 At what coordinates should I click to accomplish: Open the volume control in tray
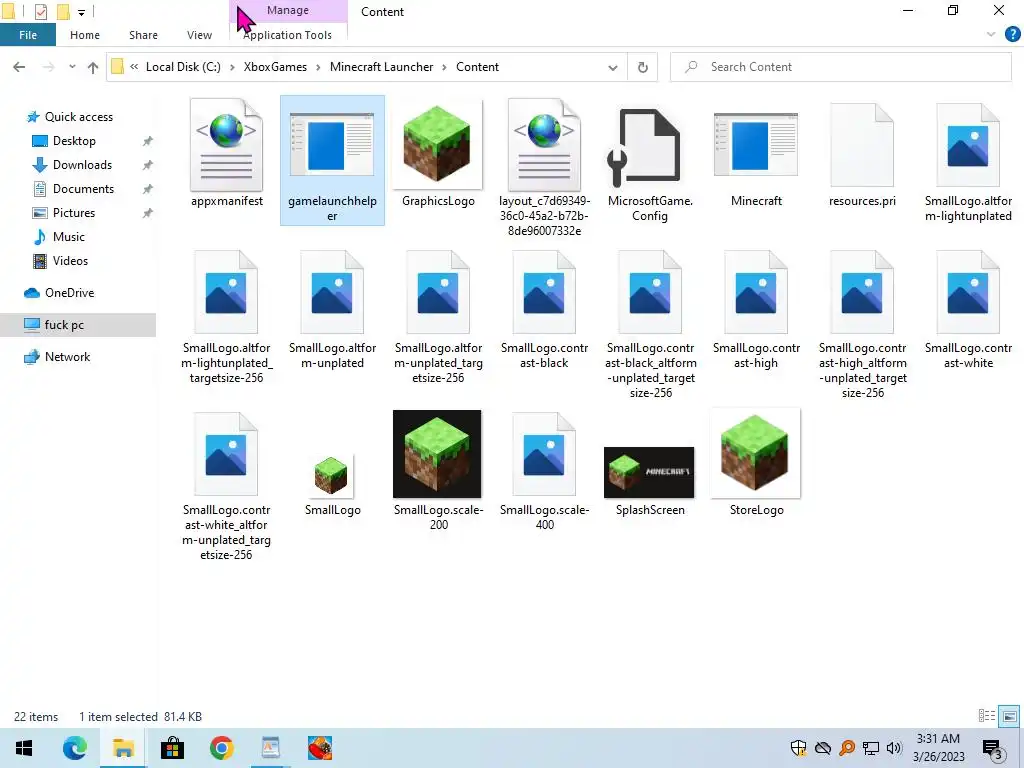[895, 748]
